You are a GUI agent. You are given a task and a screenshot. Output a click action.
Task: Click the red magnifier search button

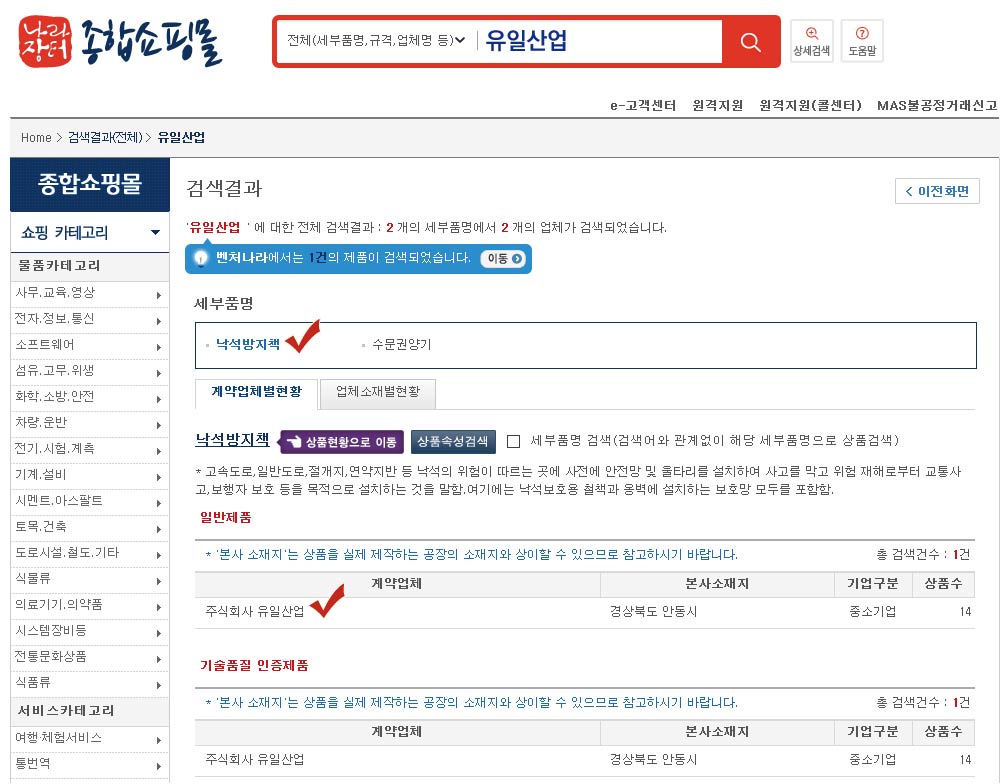(750, 42)
